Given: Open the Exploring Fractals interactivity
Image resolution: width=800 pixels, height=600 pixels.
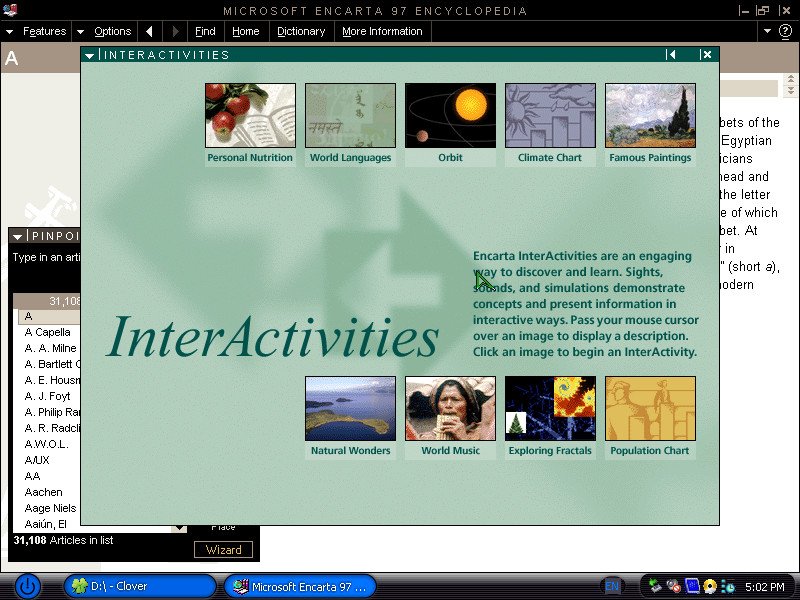Looking at the screenshot, I should point(550,409).
